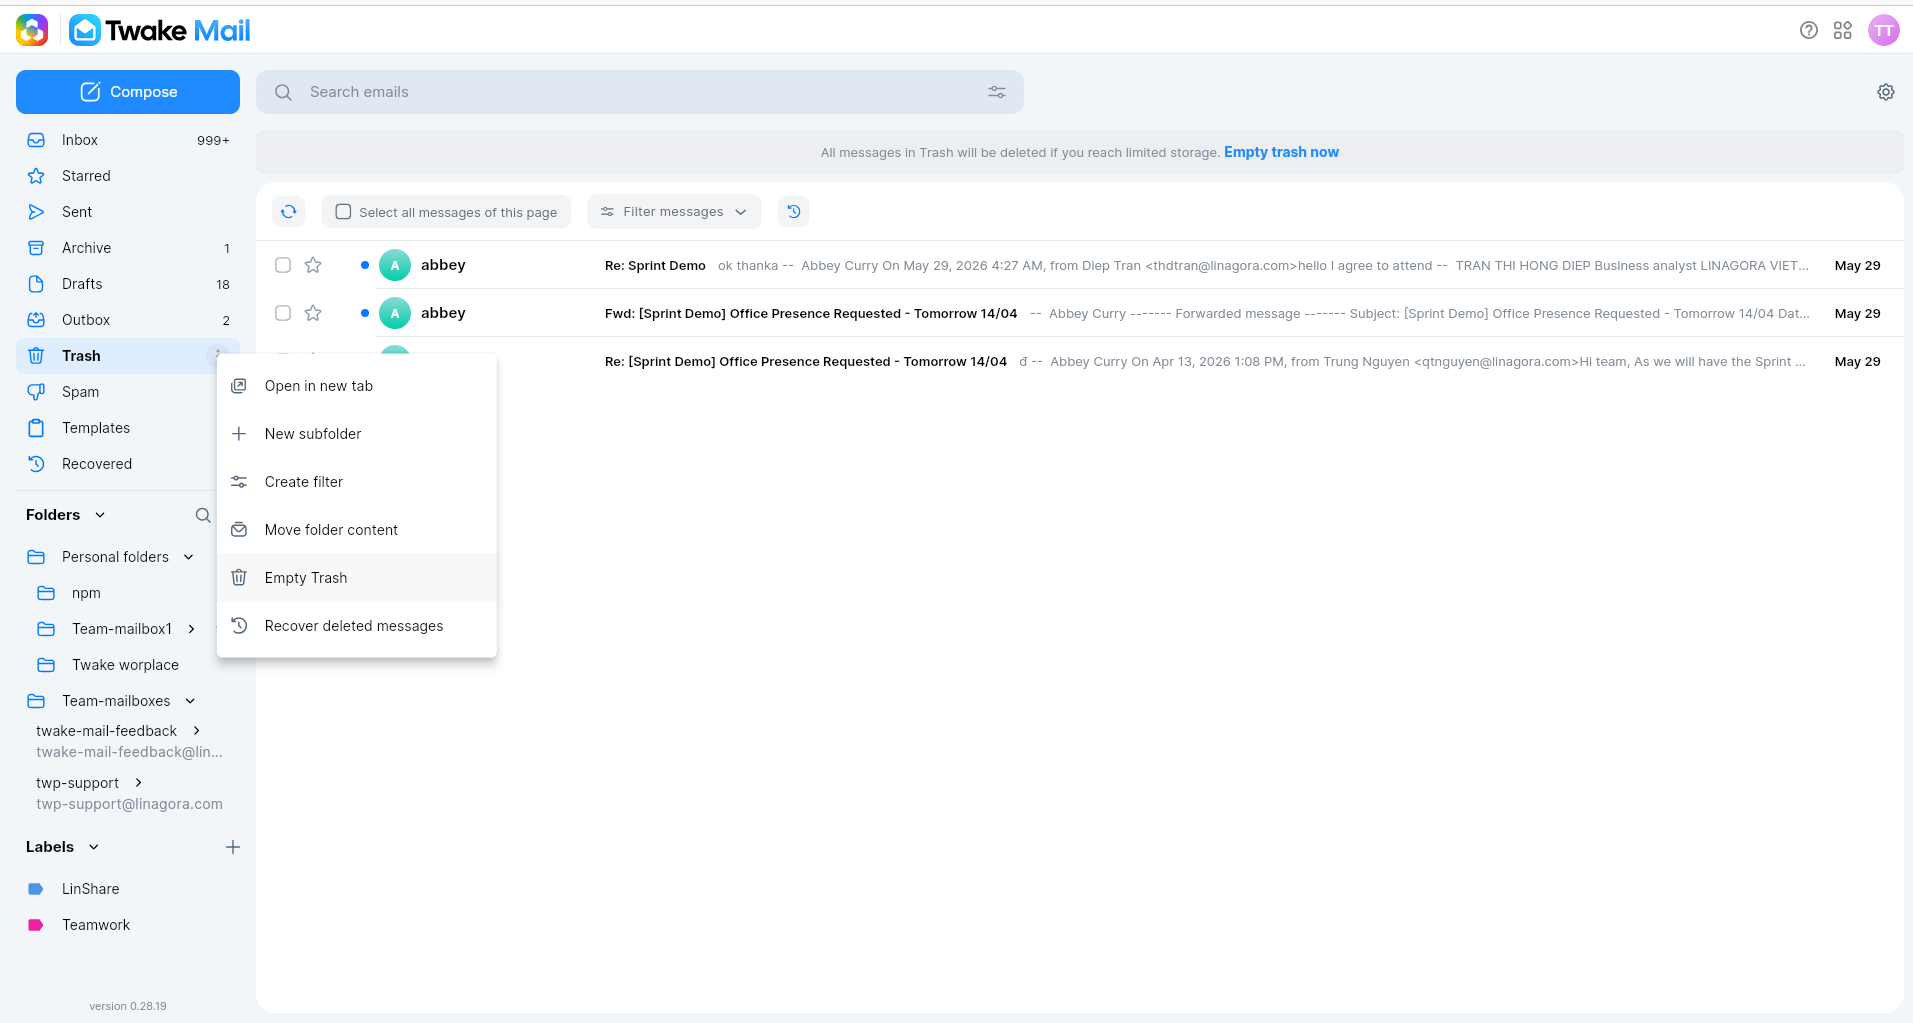The image size is (1913, 1023).
Task: Click the Twake Mail logo
Action: [160, 31]
